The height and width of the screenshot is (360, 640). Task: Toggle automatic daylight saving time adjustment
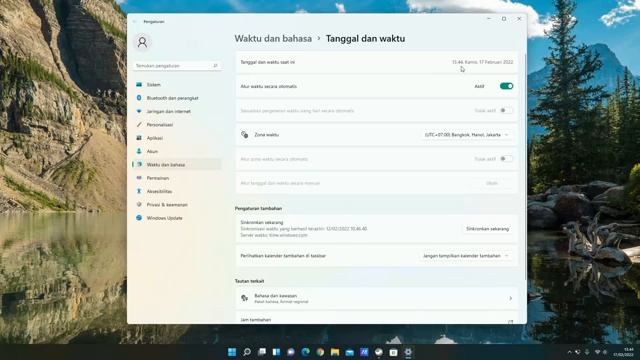[506, 110]
